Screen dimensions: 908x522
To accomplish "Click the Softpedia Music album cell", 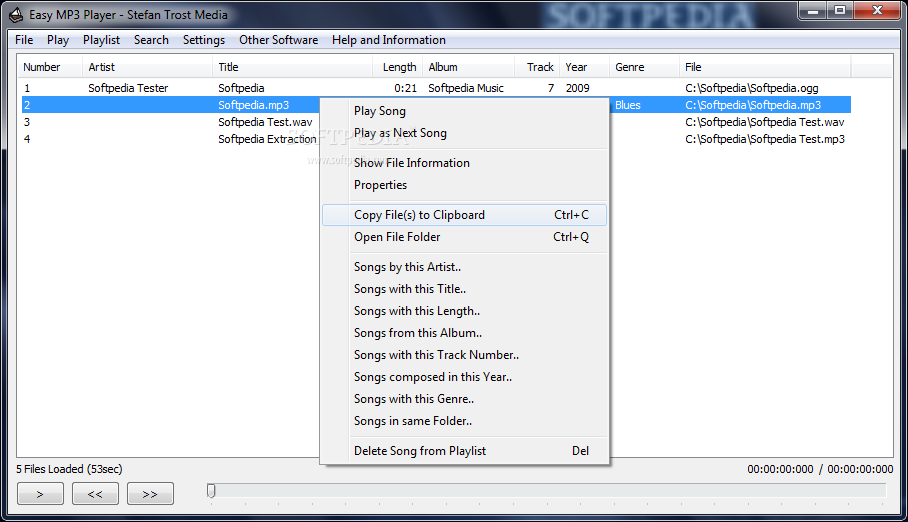I will point(466,88).
